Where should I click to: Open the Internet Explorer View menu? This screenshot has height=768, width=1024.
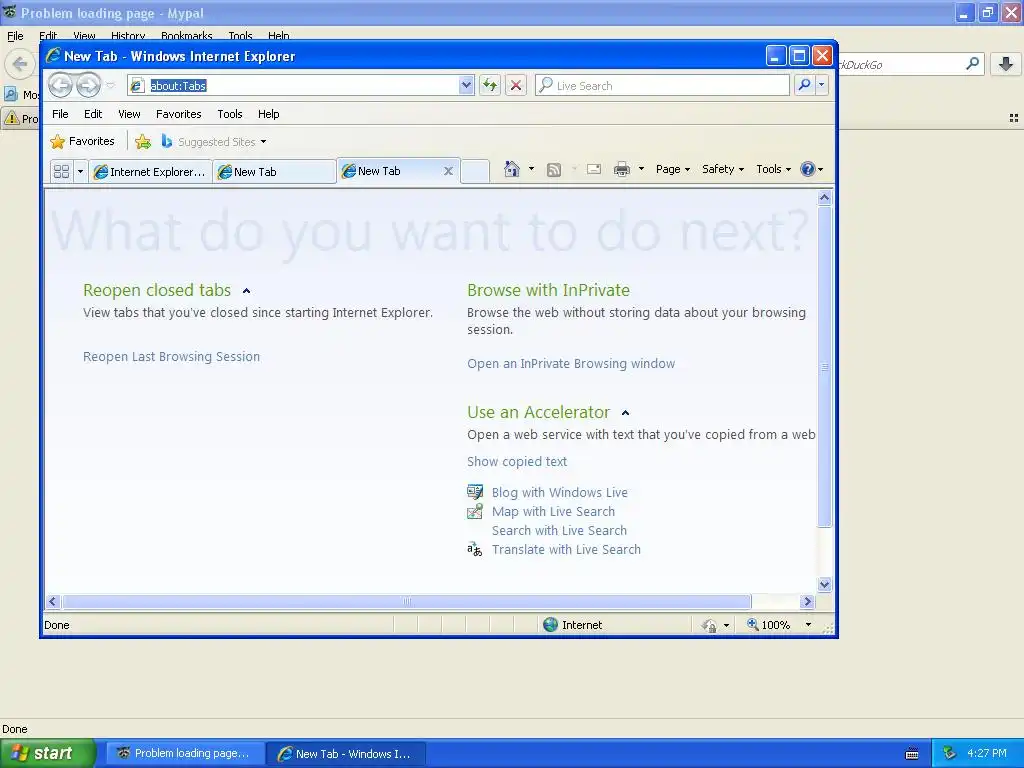[129, 114]
